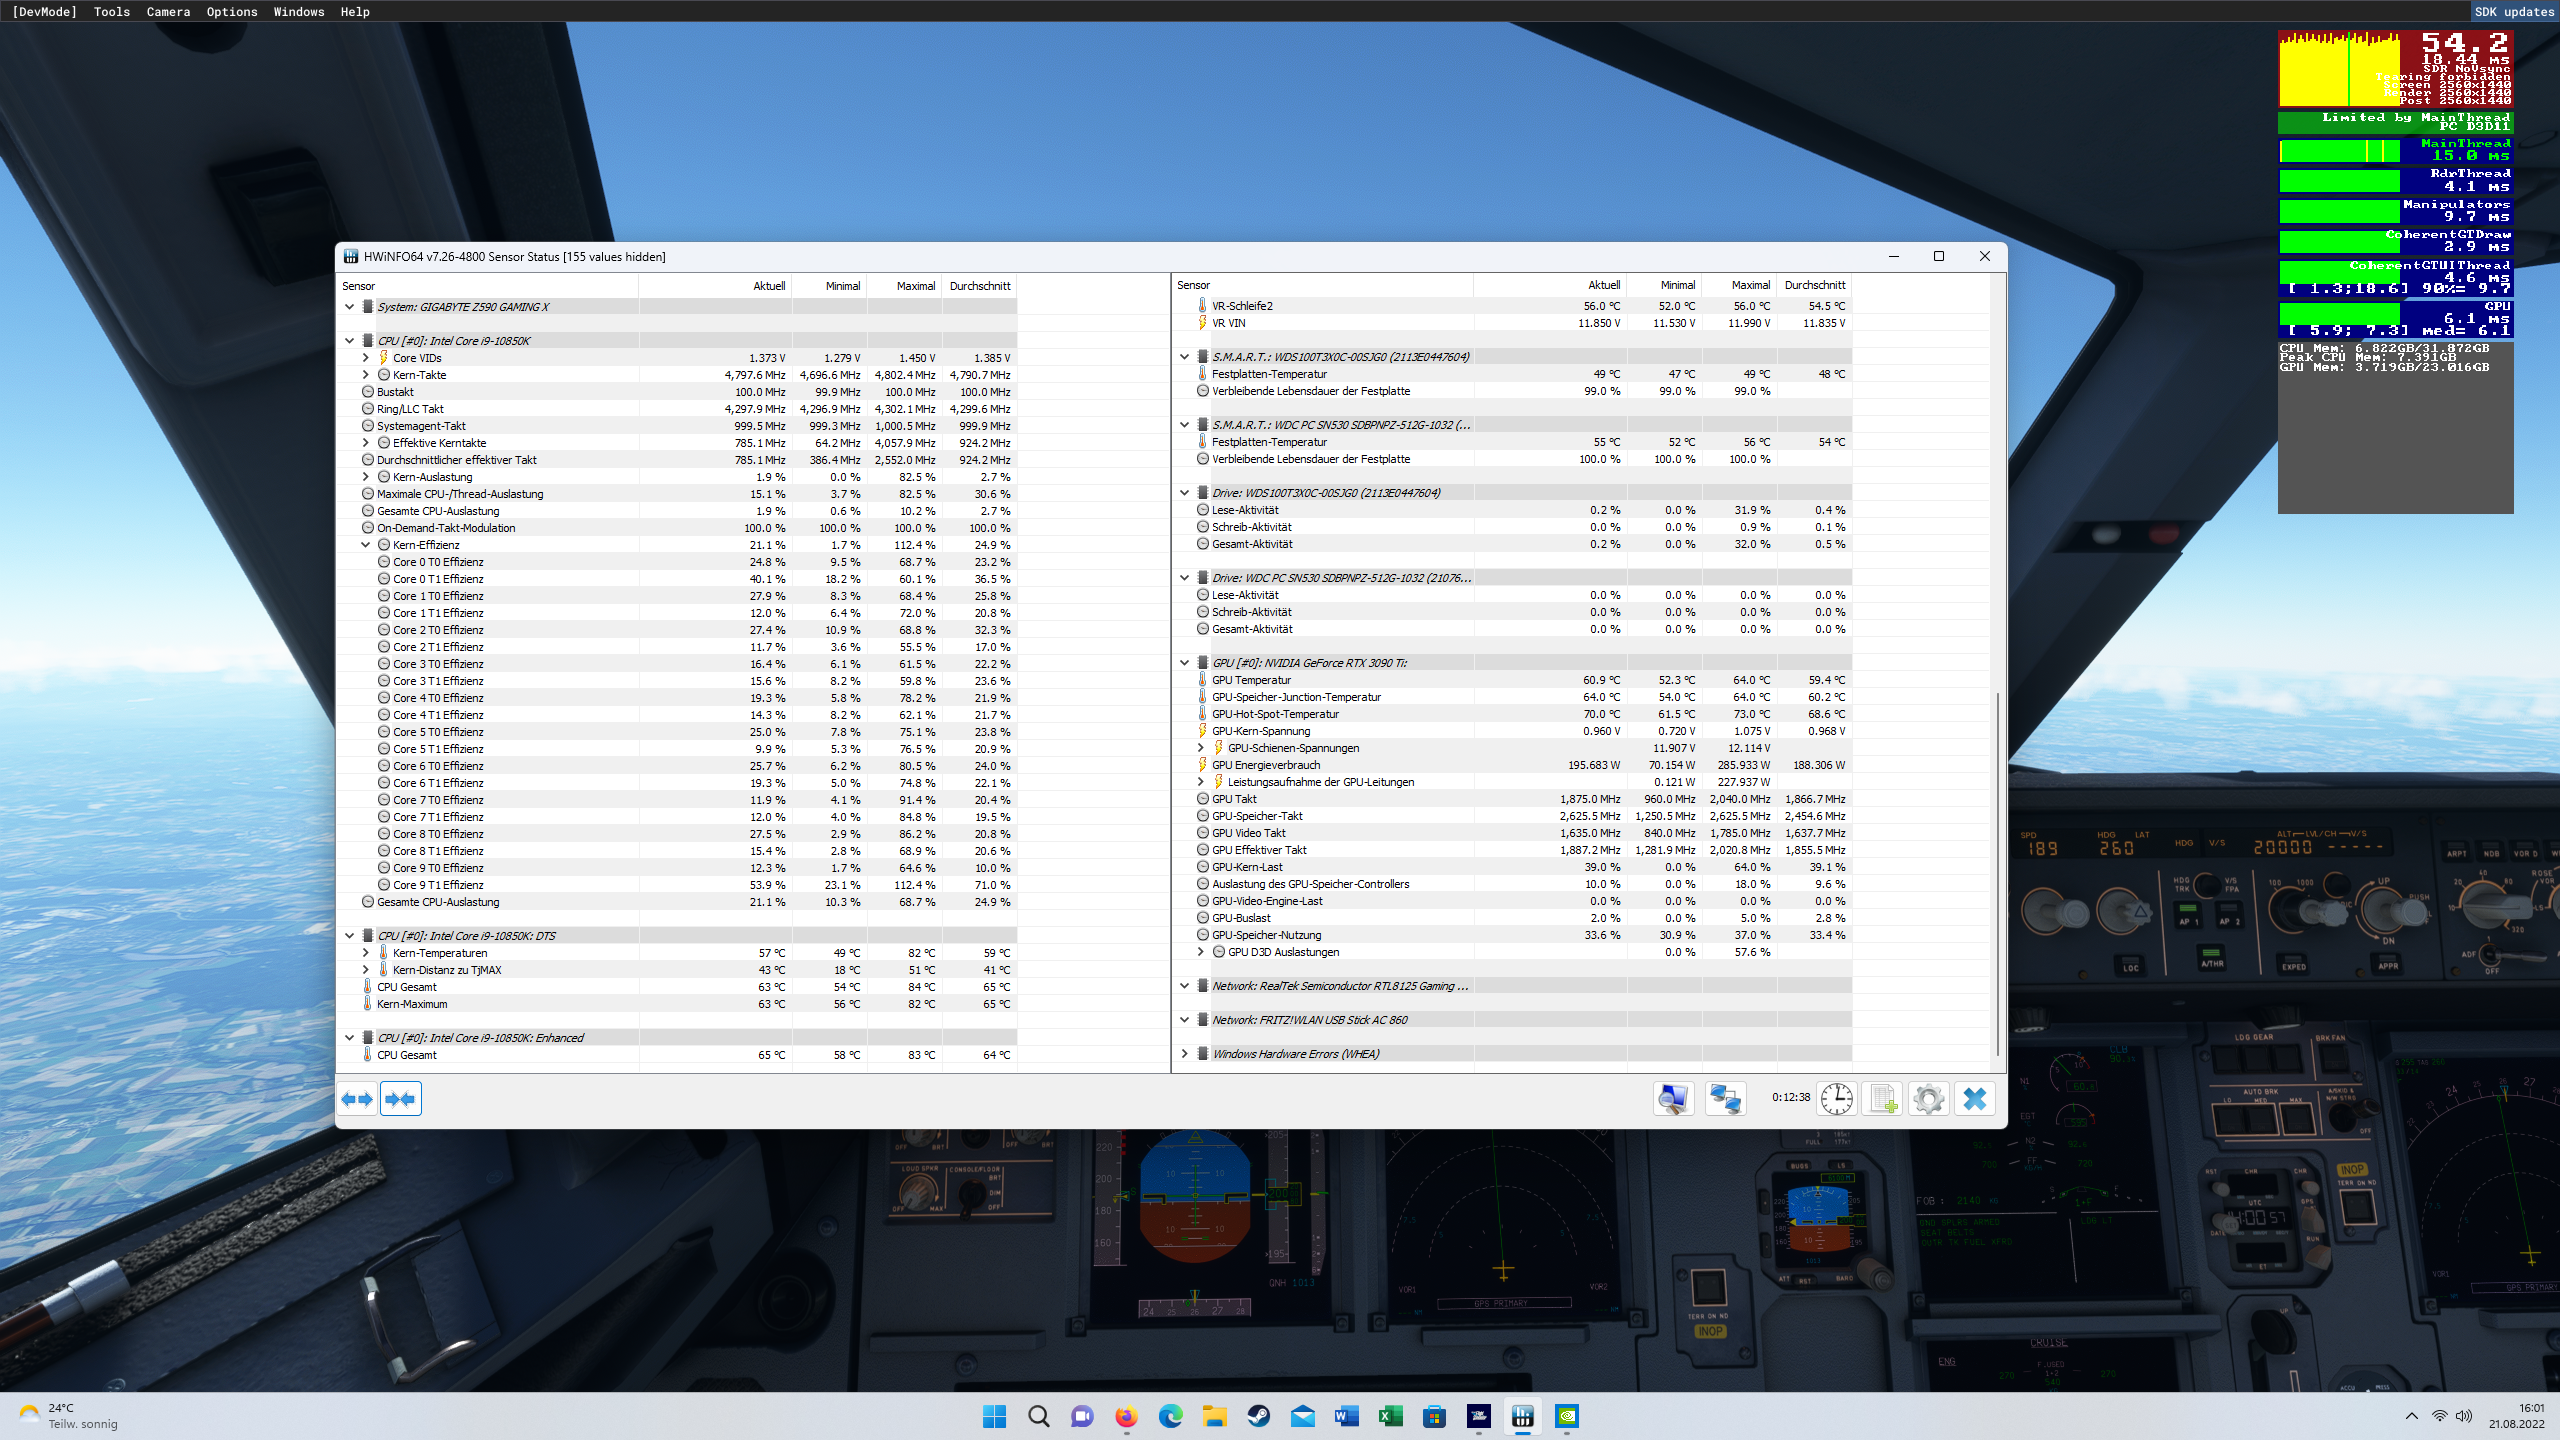Reset the elapsed time clock icon
Viewport: 2560px width, 1440px height.
pos(1836,1099)
